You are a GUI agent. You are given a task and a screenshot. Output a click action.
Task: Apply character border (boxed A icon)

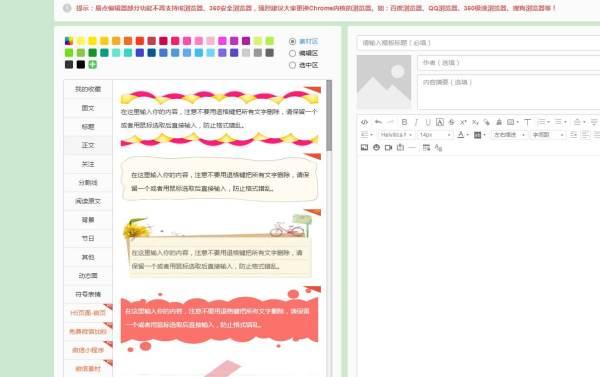440,122
